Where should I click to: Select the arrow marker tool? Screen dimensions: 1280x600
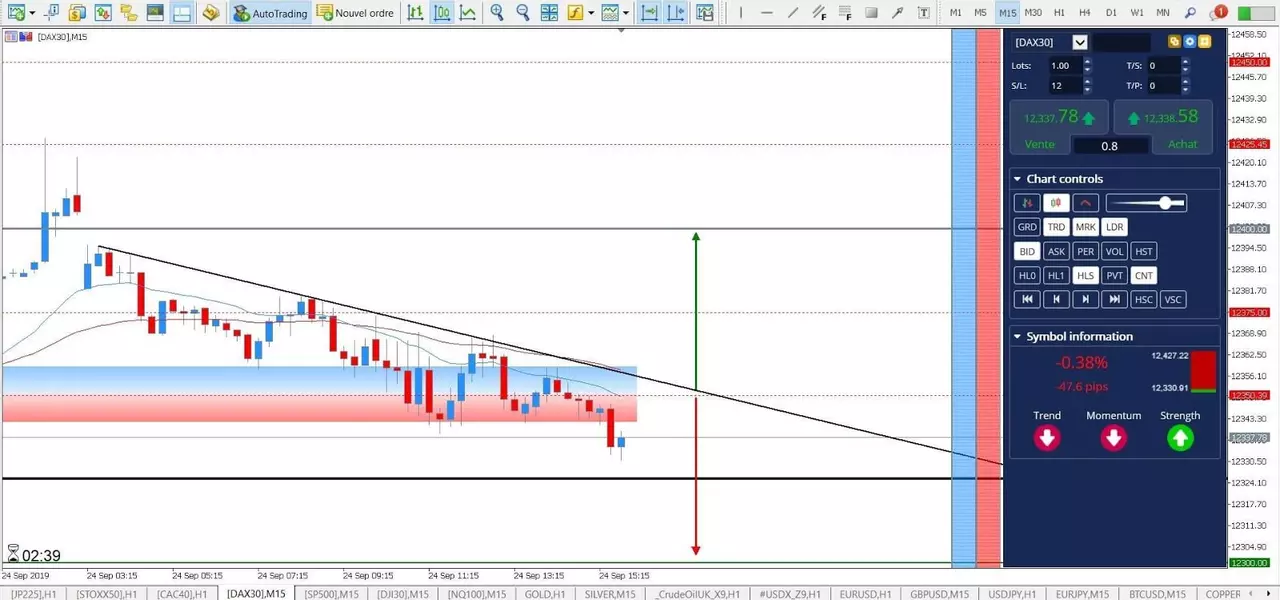point(897,13)
